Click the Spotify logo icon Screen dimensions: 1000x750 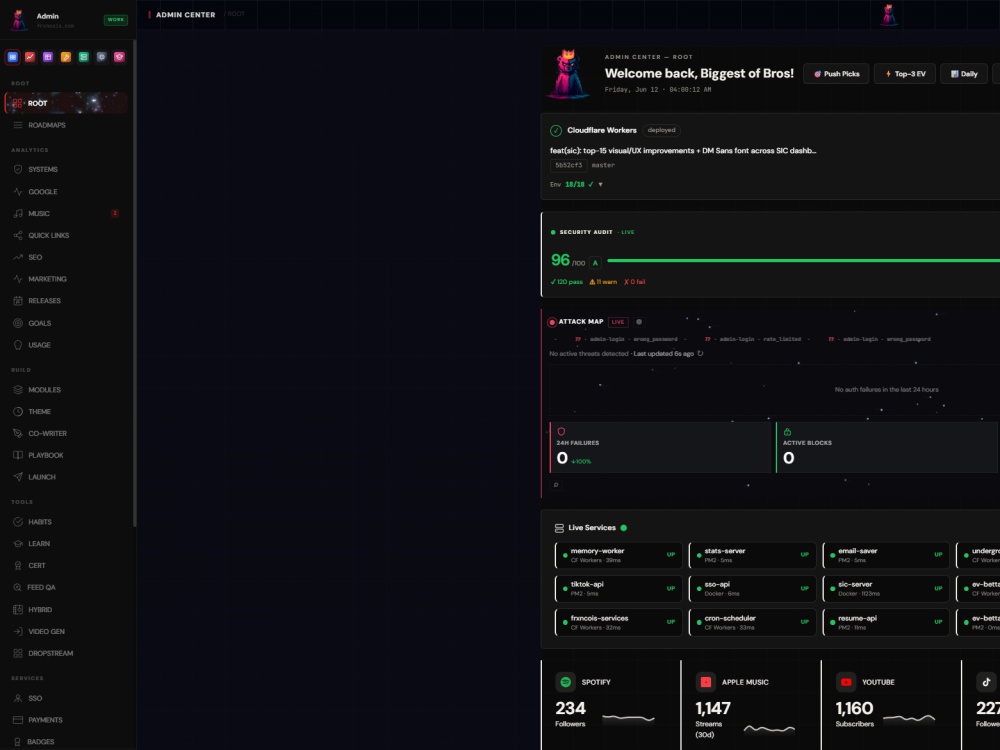tap(566, 682)
